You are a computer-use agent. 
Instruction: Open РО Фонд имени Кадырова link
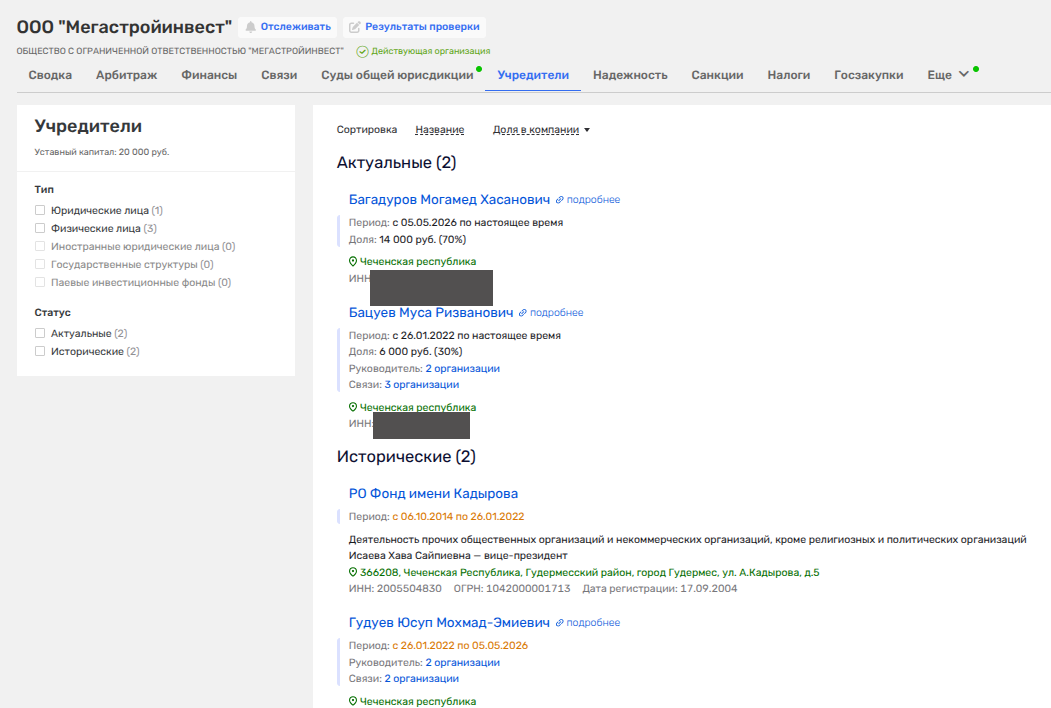(x=433, y=493)
